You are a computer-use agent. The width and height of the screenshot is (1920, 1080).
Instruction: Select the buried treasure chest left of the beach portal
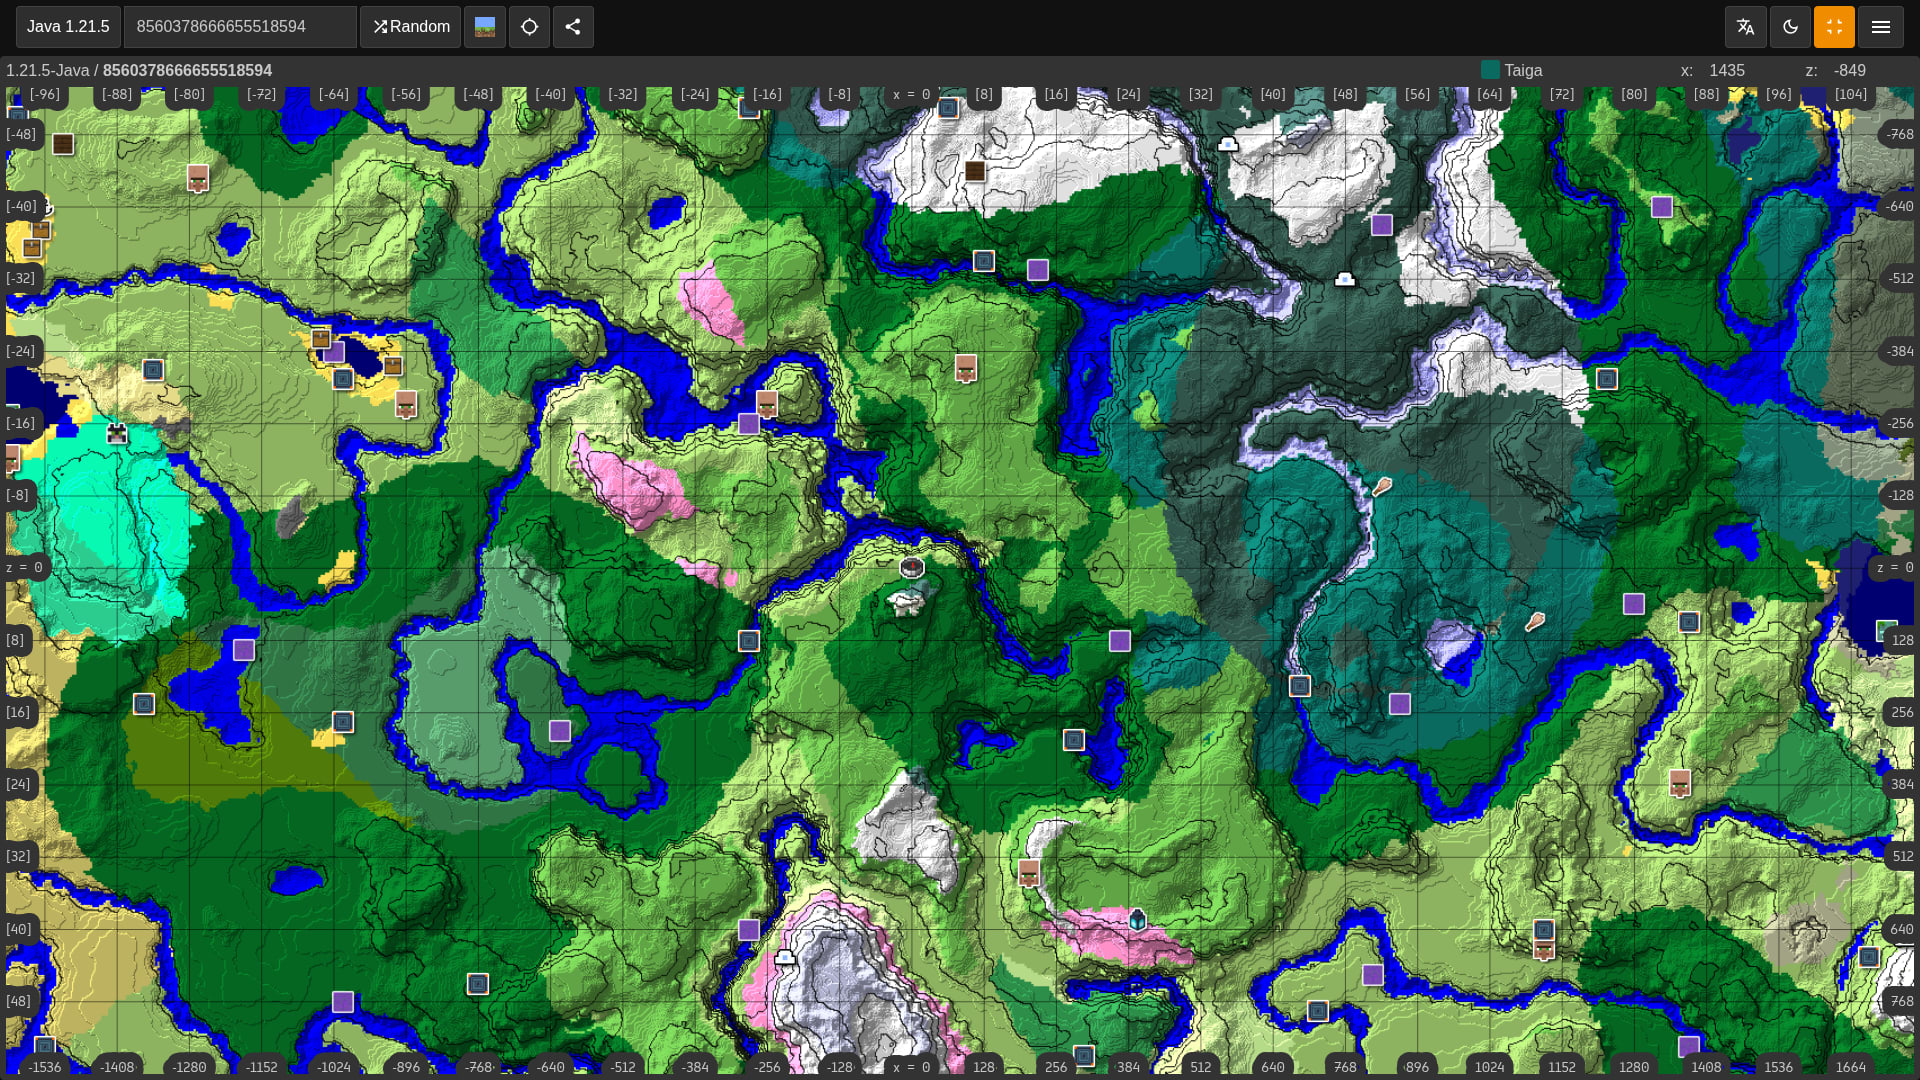(321, 339)
